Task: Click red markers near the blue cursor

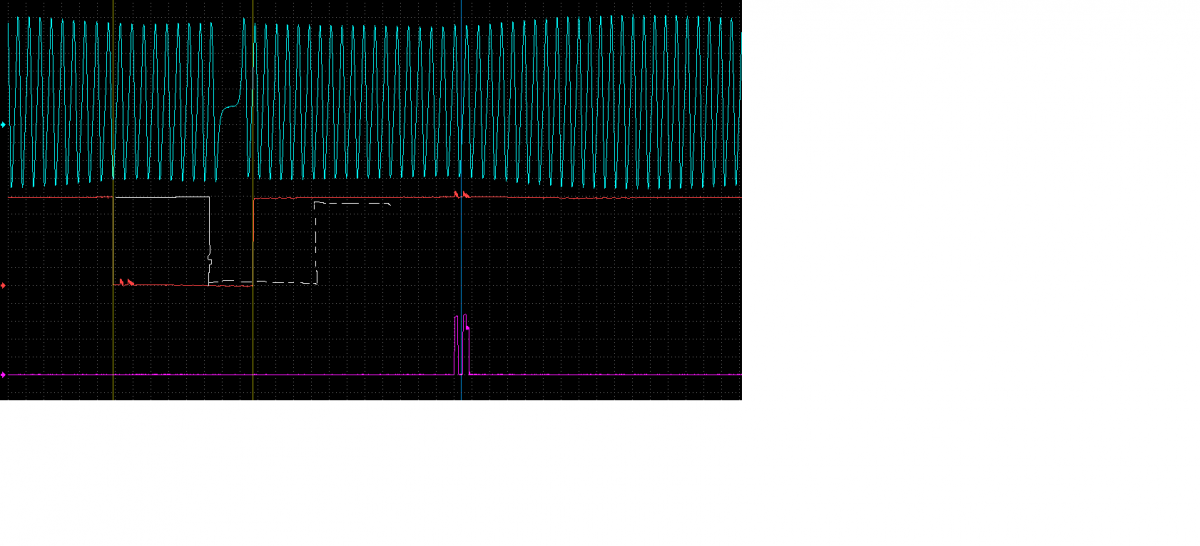Action: click(461, 193)
